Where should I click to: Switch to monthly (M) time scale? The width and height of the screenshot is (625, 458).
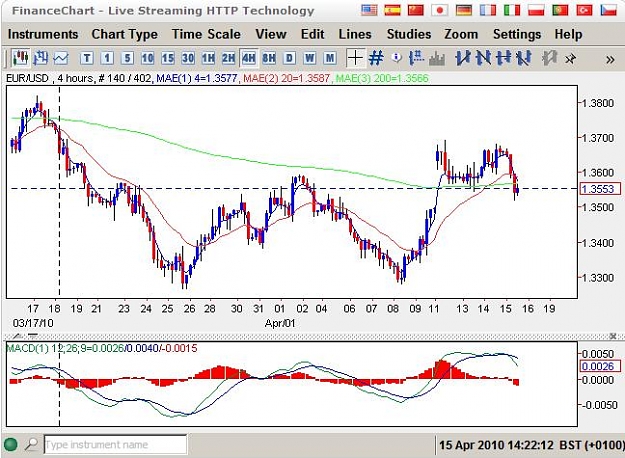pos(330,59)
